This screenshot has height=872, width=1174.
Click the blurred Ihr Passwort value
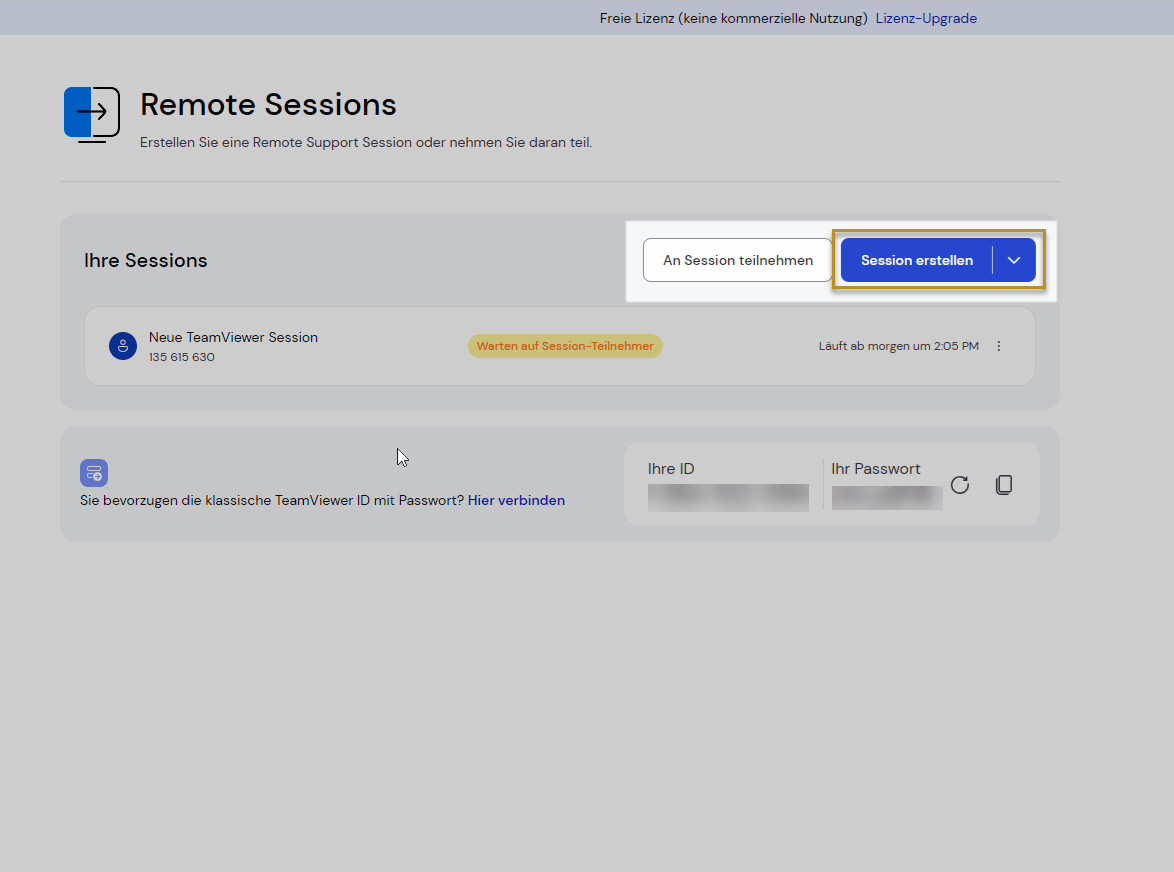click(x=887, y=498)
